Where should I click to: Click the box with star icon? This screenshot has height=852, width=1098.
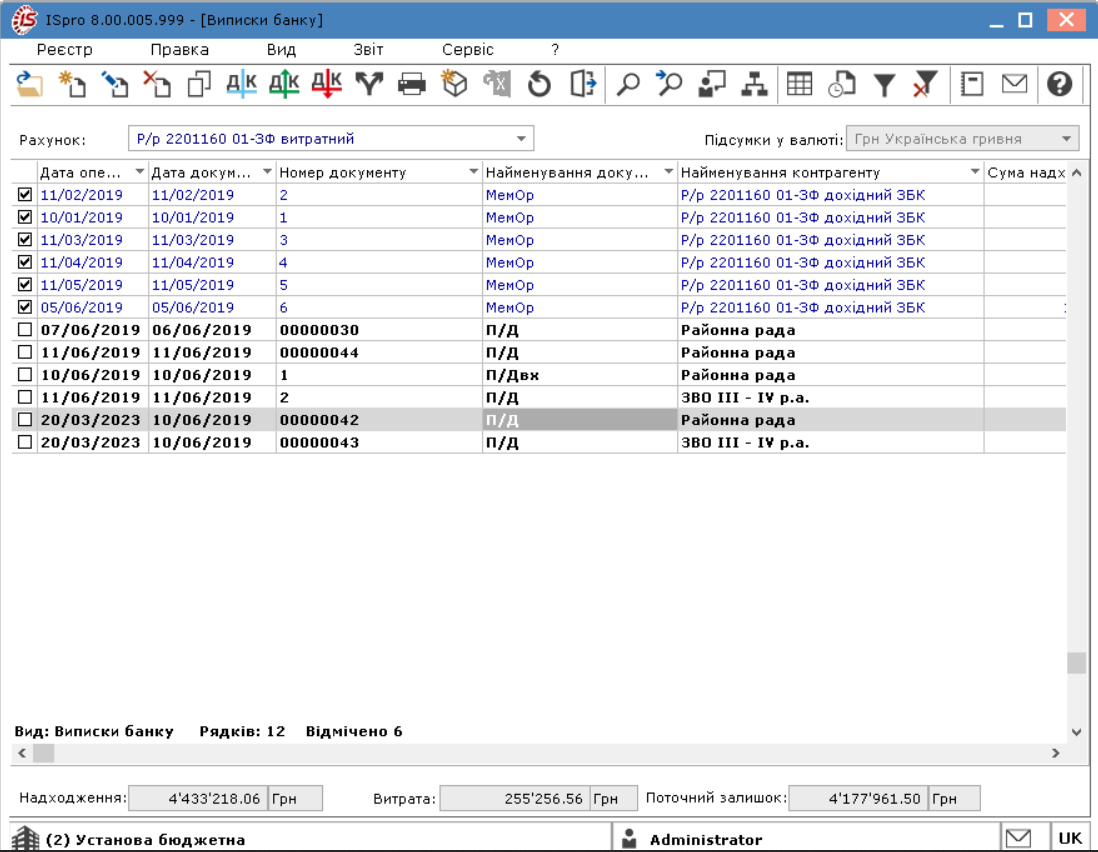(x=454, y=84)
